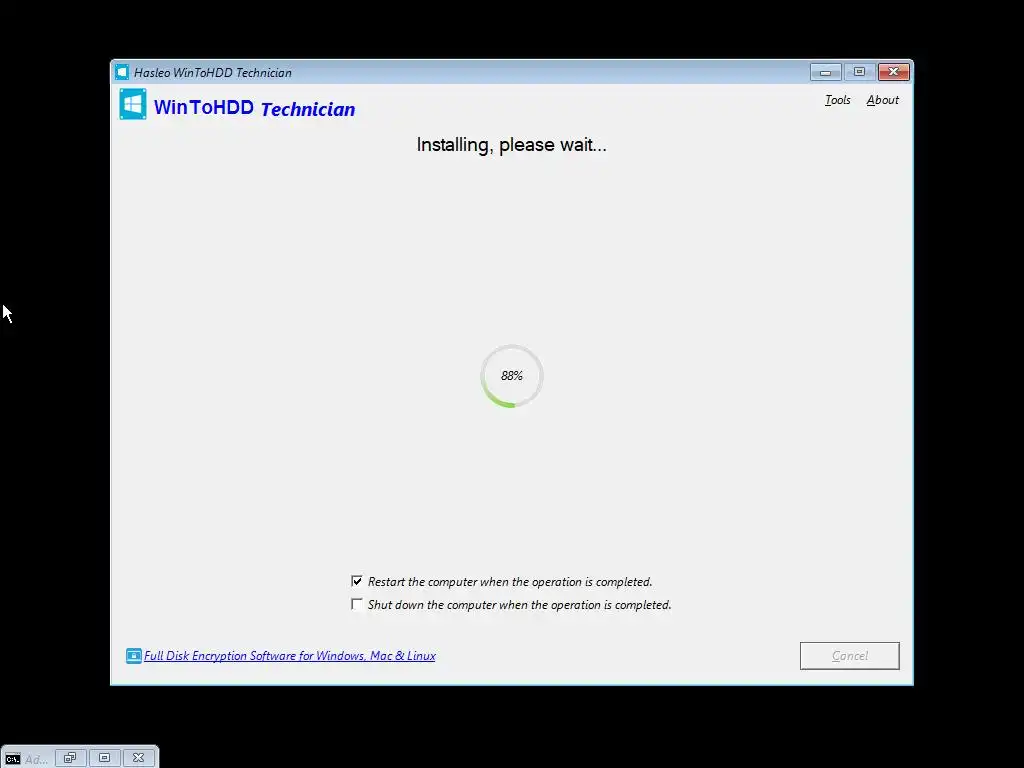Minimize the Hasleo WinToHDD window
Screen dimensions: 1024x768
[825, 72]
